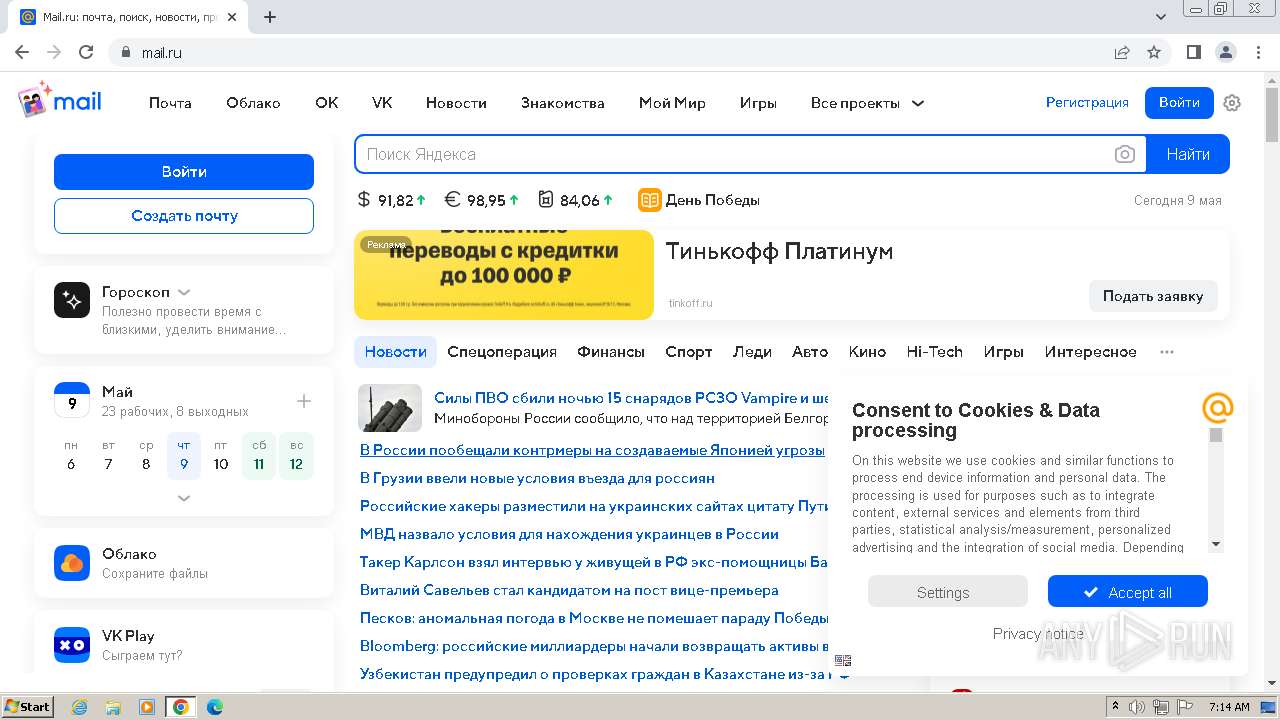Open Chrome three-dot menu
1280x720 pixels.
tap(1258, 52)
